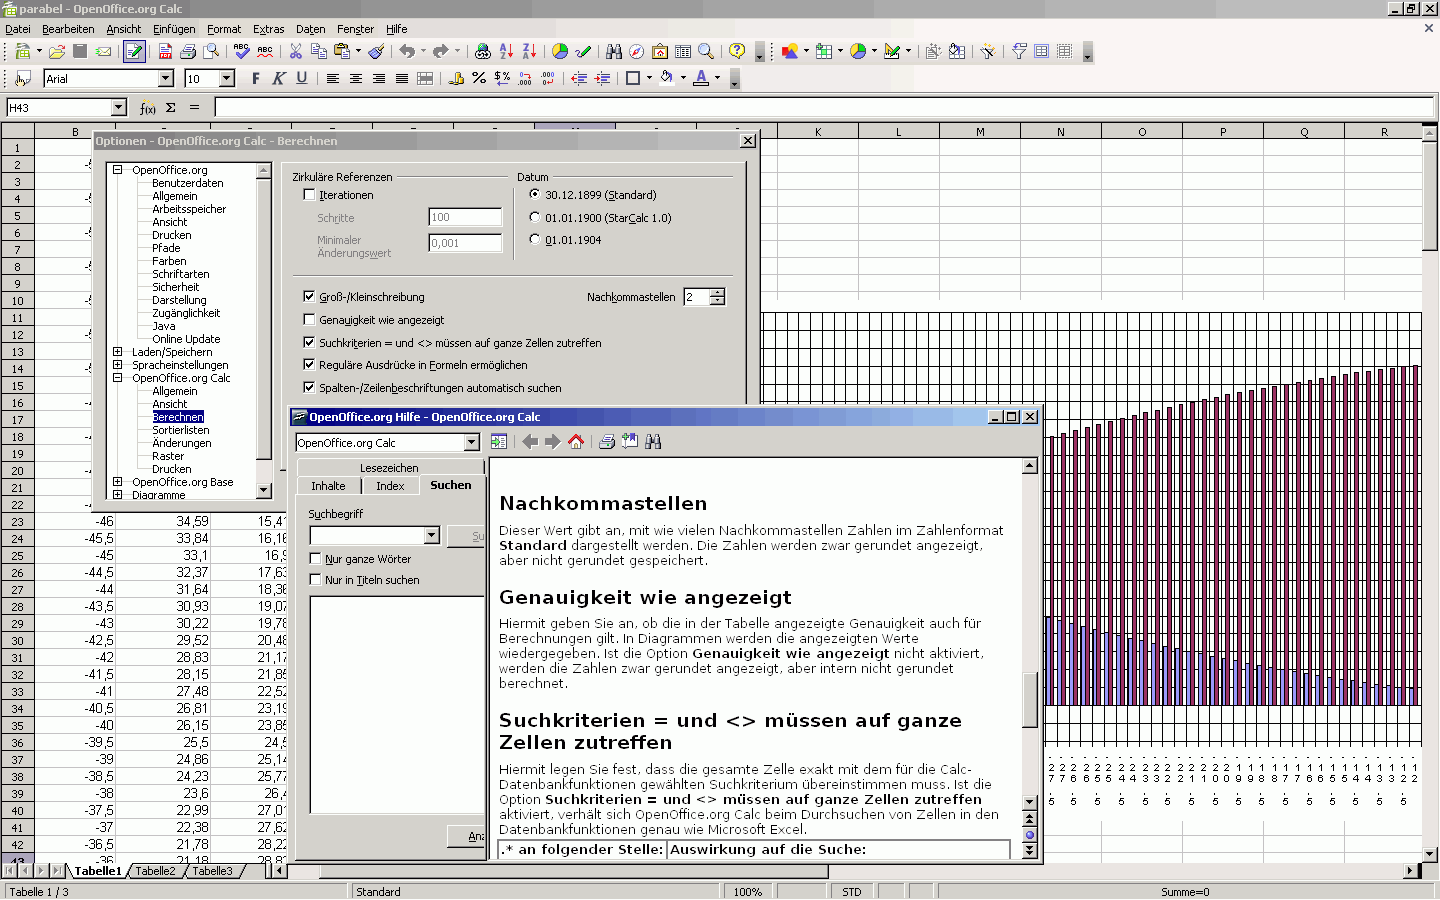This screenshot has height=900, width=1440.
Task: Open the Extras menu
Action: 268,29
